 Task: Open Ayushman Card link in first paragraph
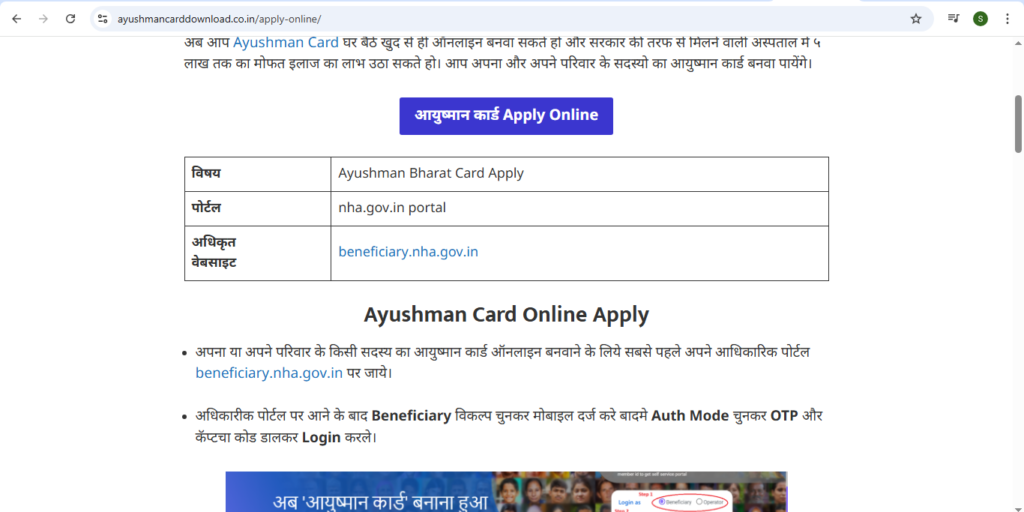[x=286, y=42]
